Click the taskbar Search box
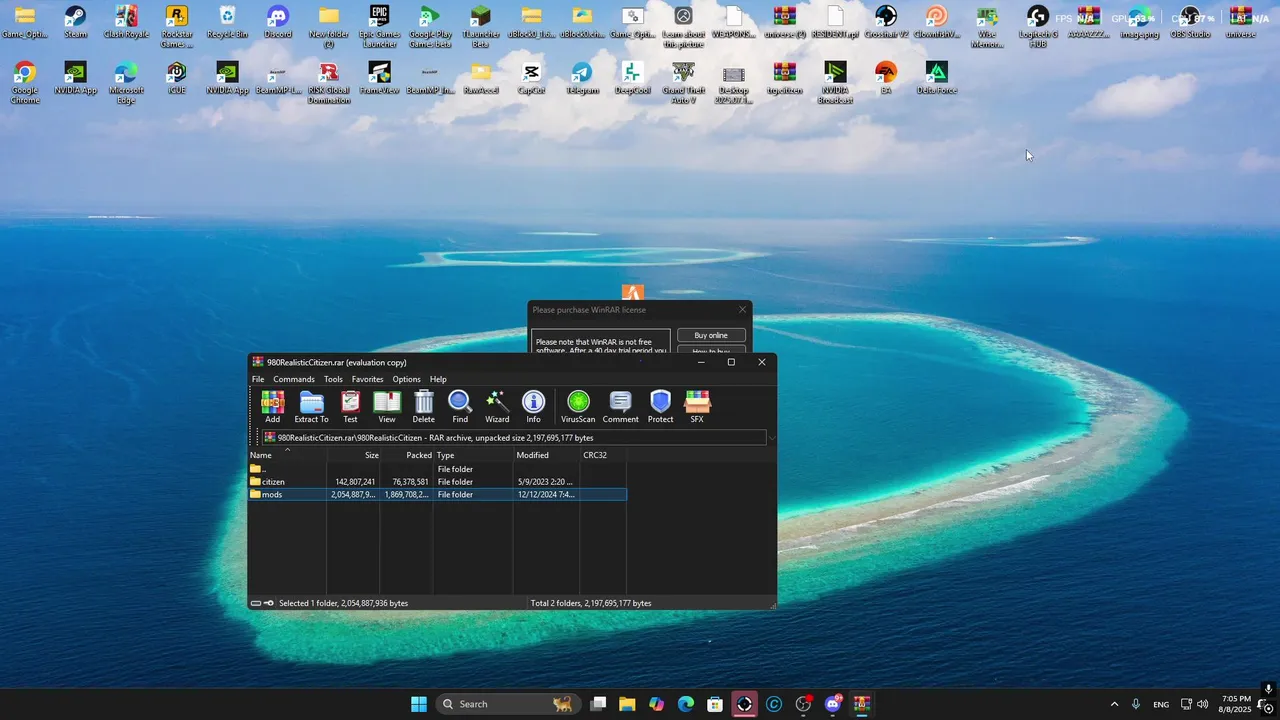Viewport: 1280px width, 720px height. click(507, 704)
